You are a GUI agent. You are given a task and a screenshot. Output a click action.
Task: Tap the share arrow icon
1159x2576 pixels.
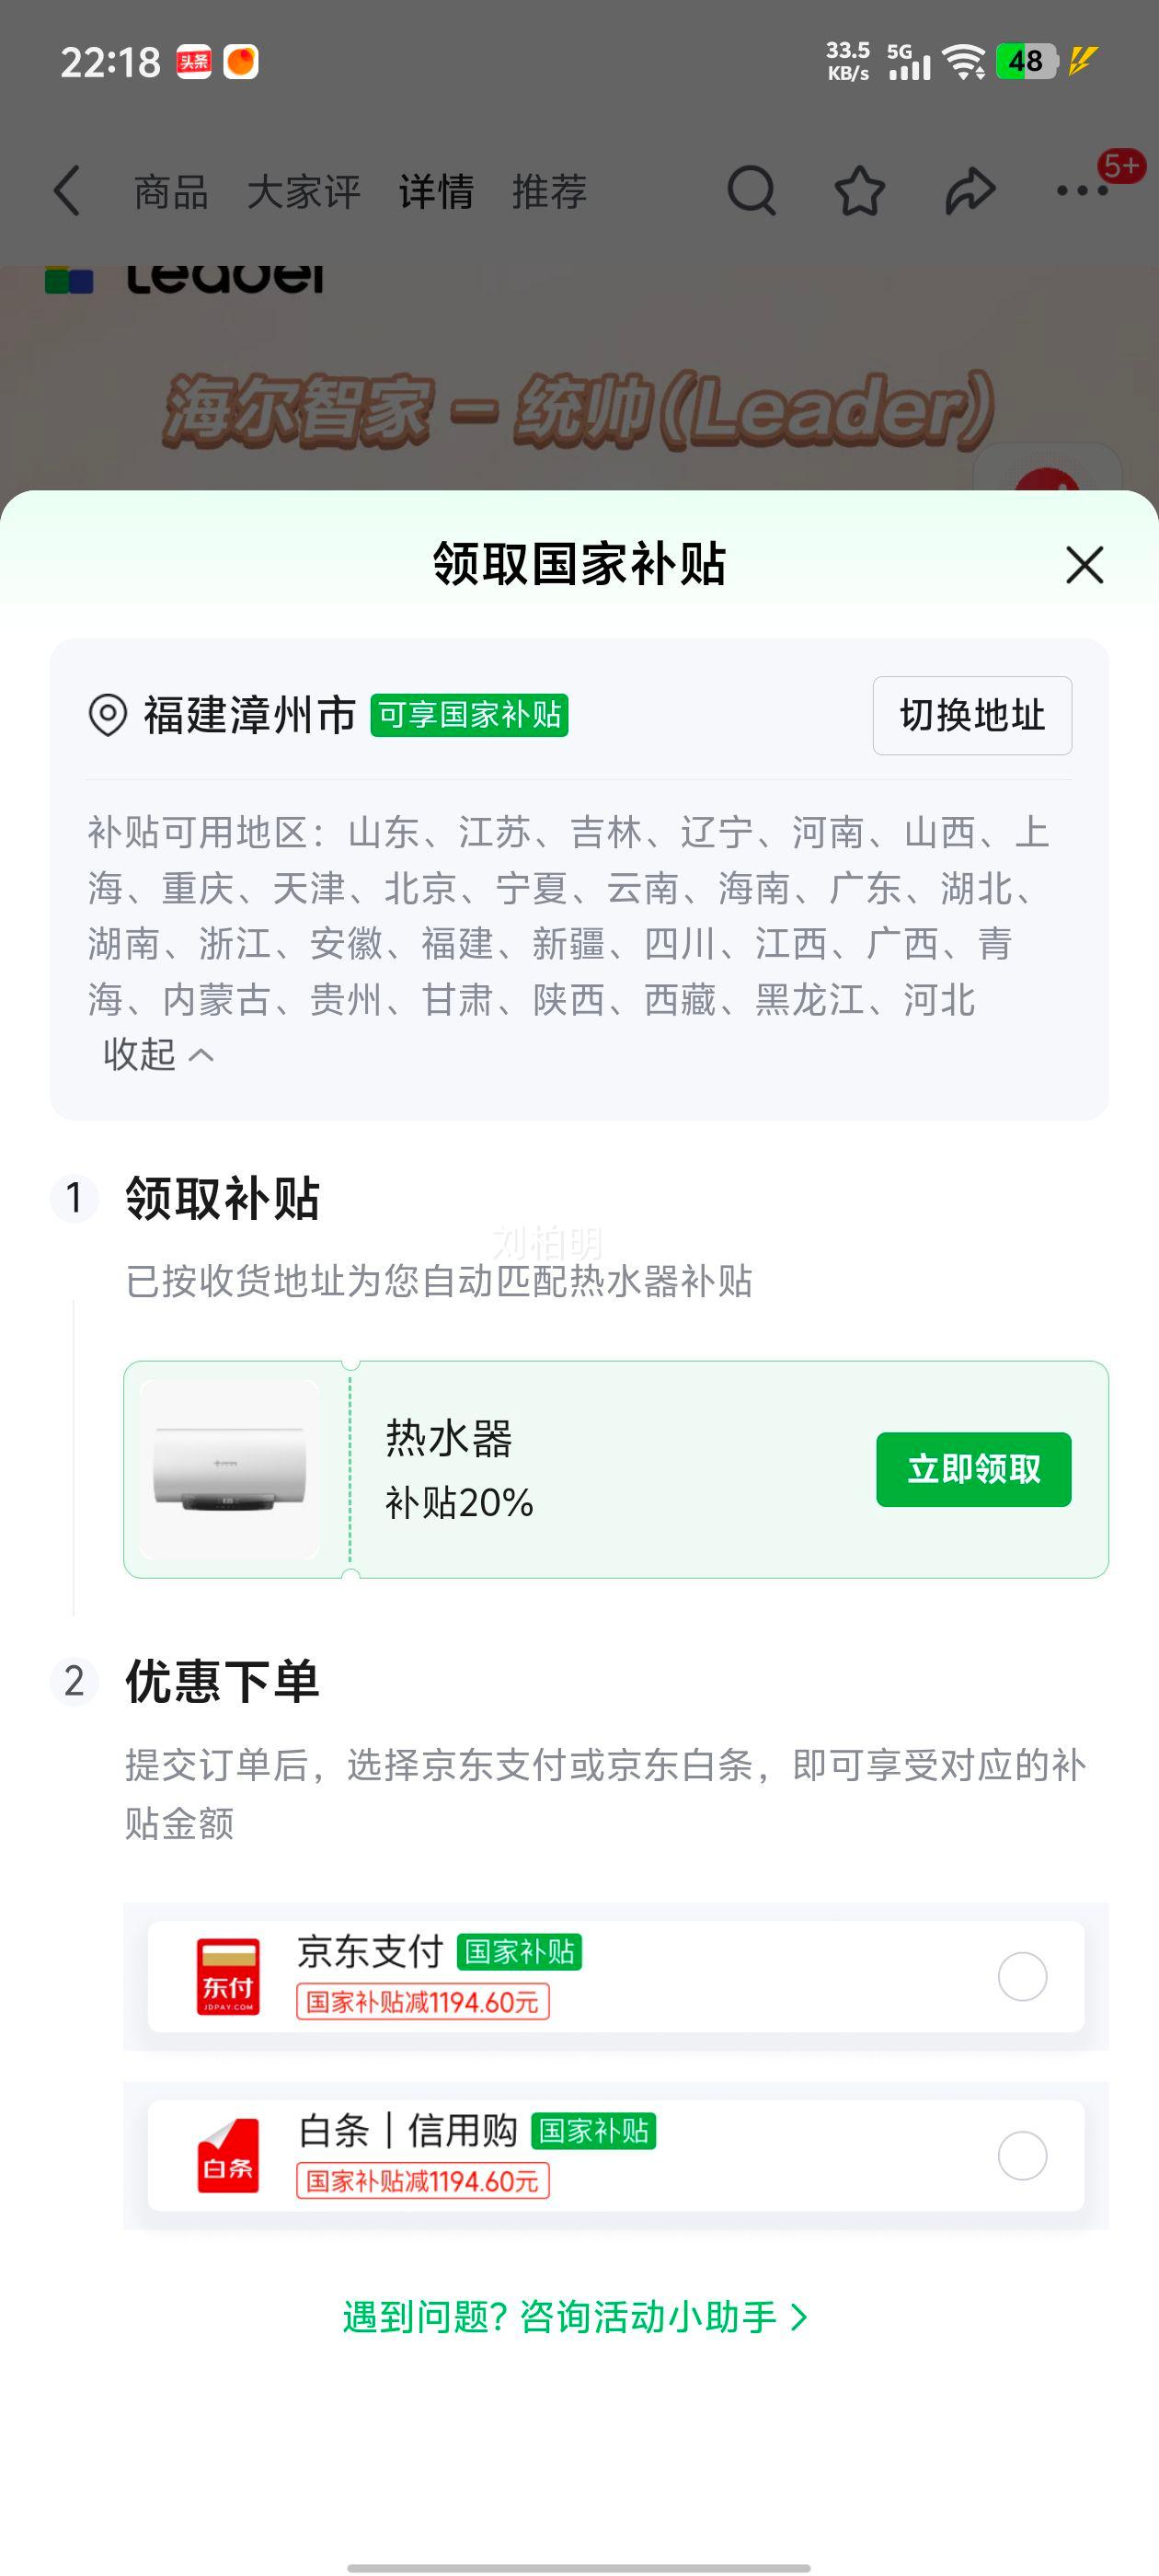tap(969, 191)
